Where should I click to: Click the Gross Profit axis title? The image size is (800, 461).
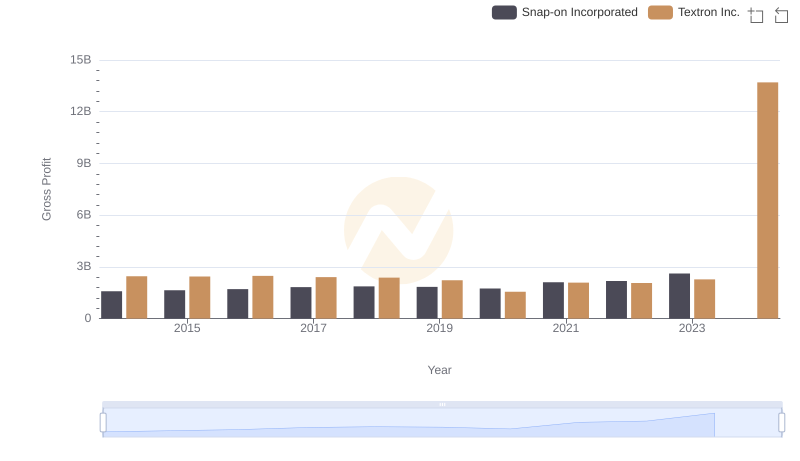tap(46, 189)
